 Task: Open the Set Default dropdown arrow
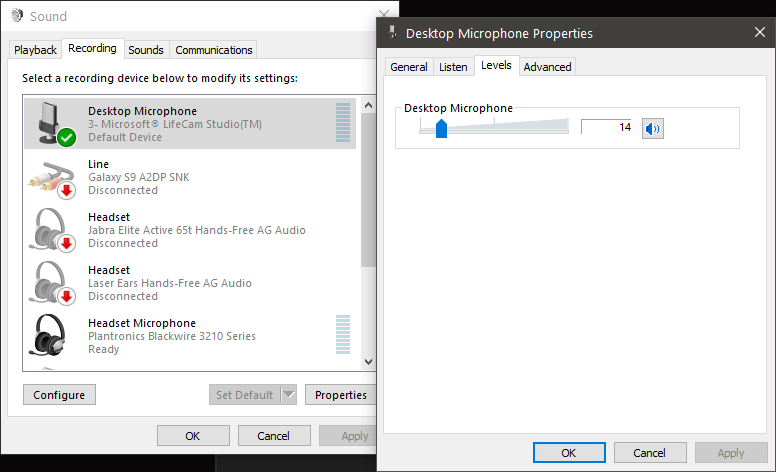pos(289,395)
